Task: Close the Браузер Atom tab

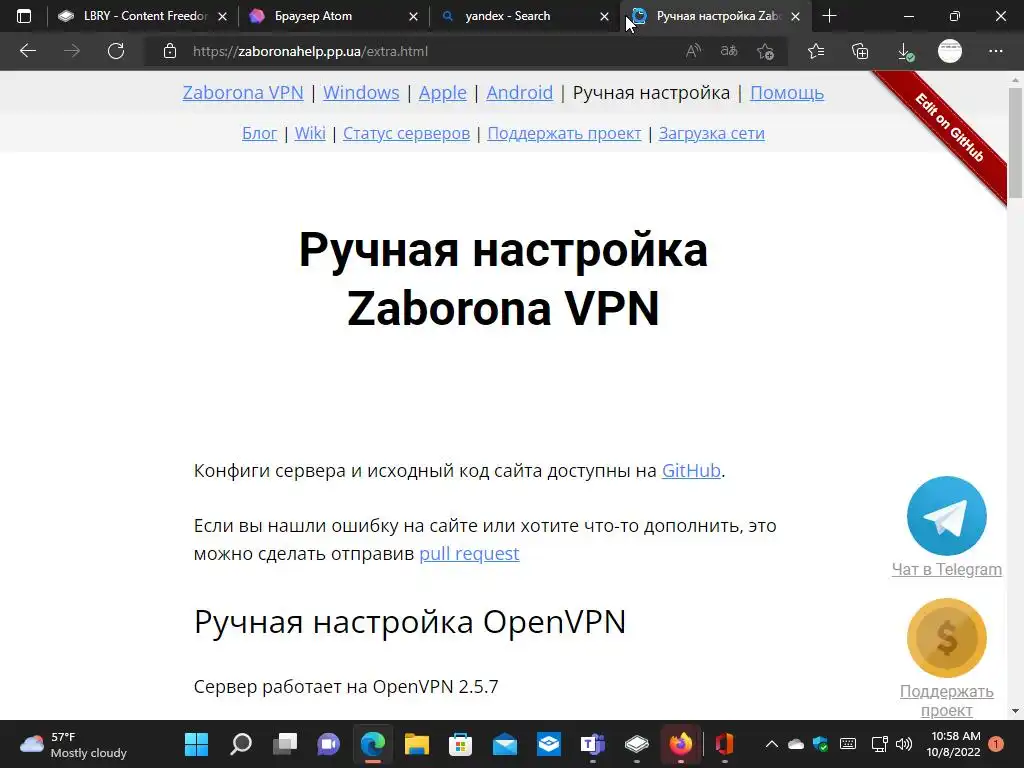Action: click(x=413, y=16)
